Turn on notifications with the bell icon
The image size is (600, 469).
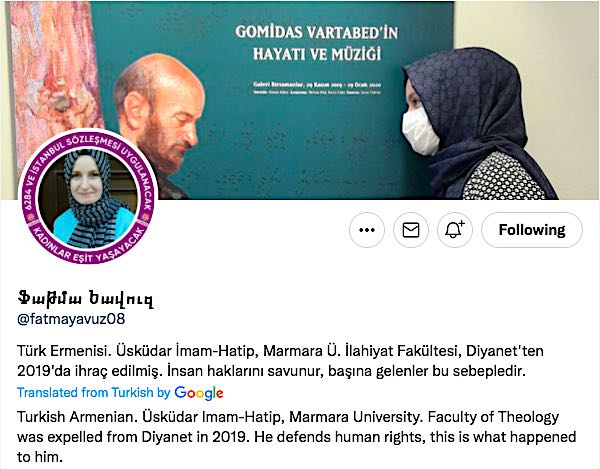click(455, 230)
